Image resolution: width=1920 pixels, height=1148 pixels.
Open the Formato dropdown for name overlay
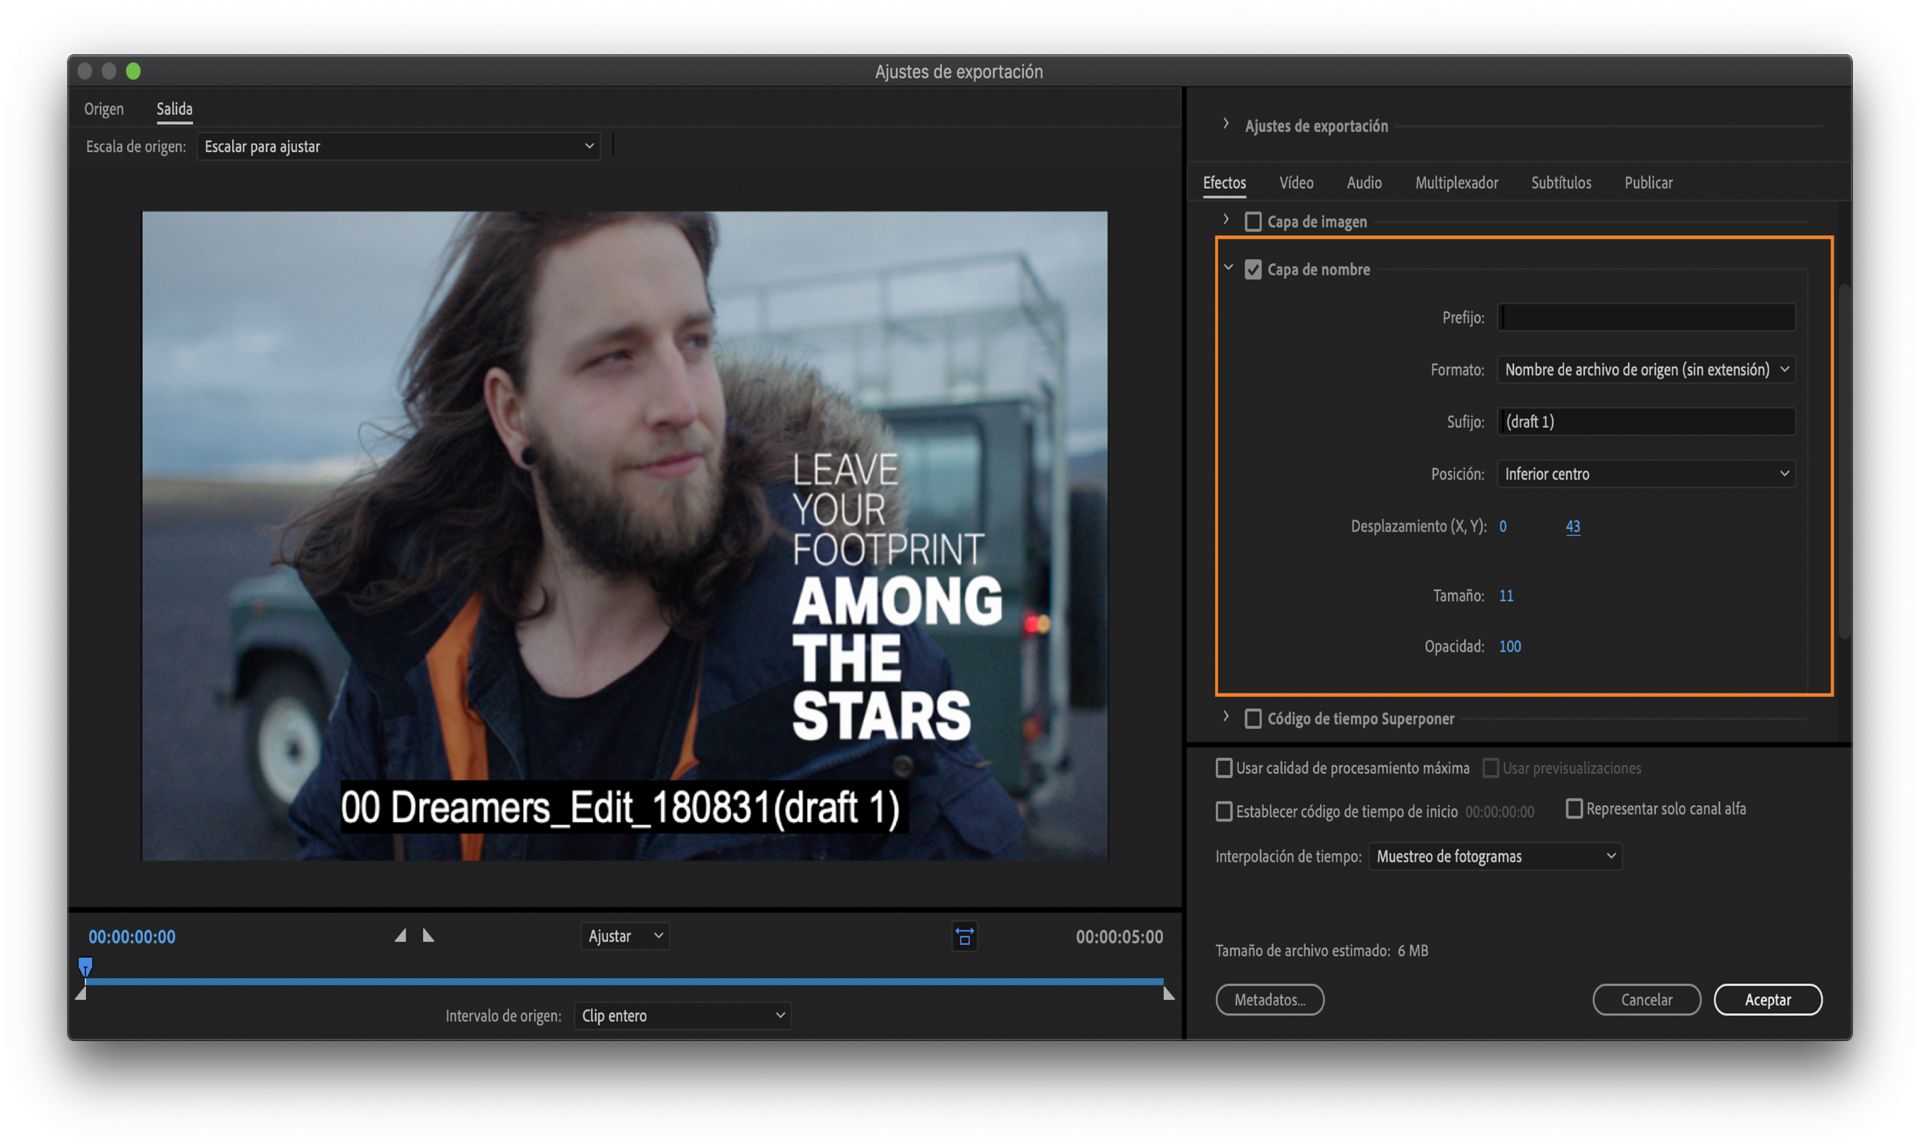point(1645,370)
